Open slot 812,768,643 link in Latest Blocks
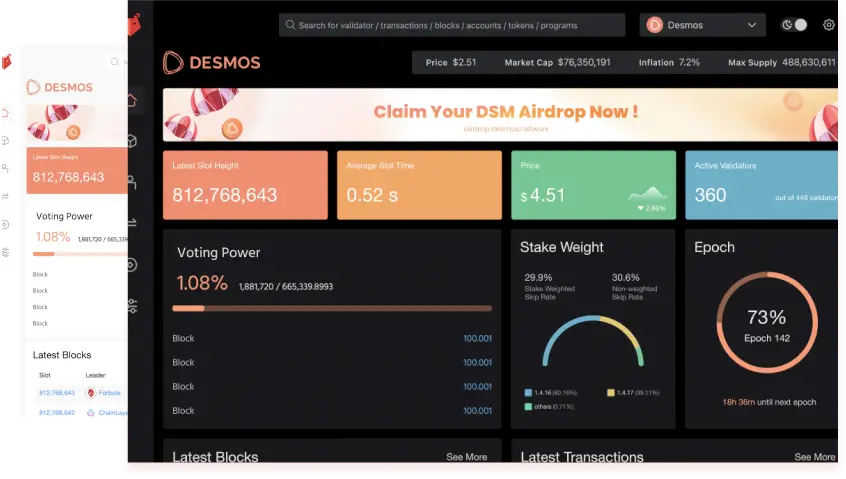 pos(57,393)
